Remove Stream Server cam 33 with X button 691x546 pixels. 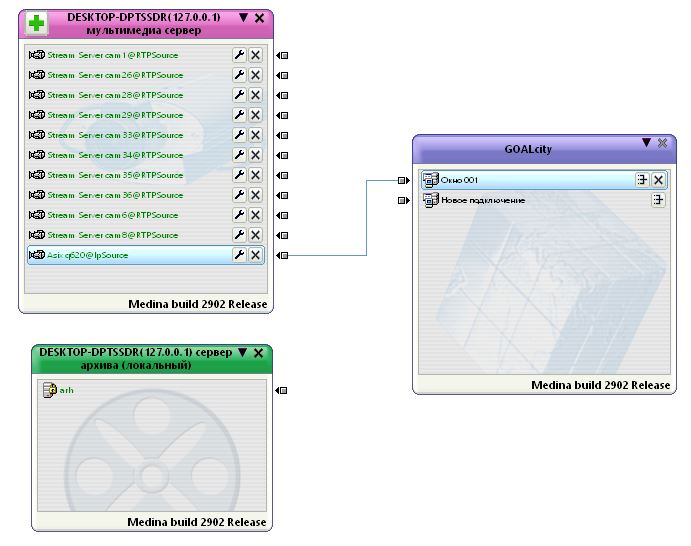tap(255, 135)
